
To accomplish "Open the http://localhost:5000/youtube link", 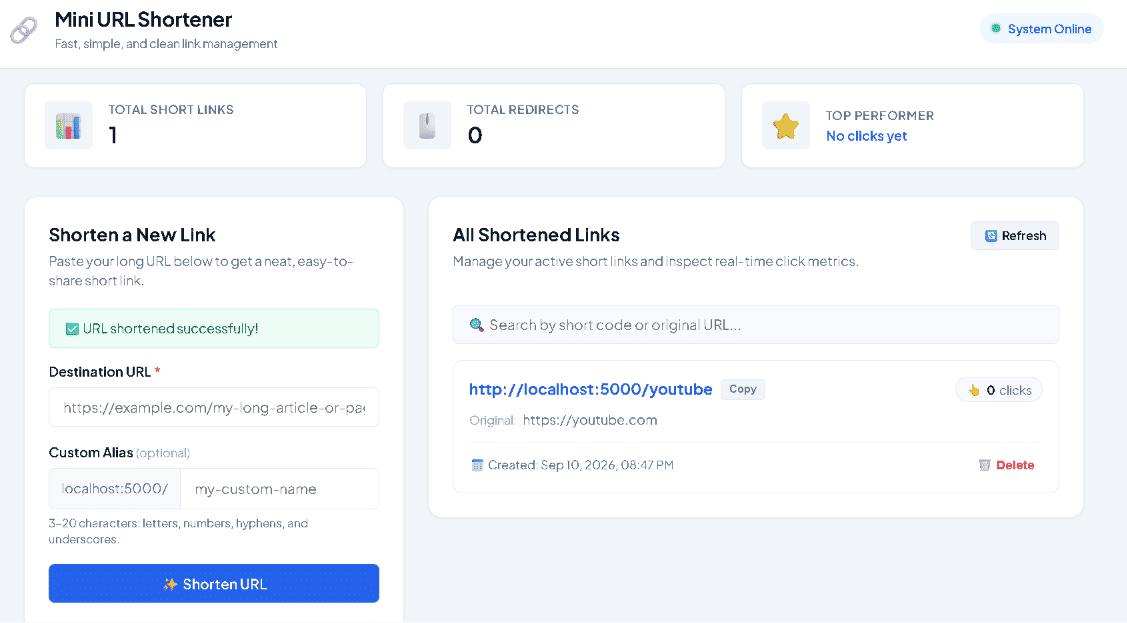I will 590,389.
